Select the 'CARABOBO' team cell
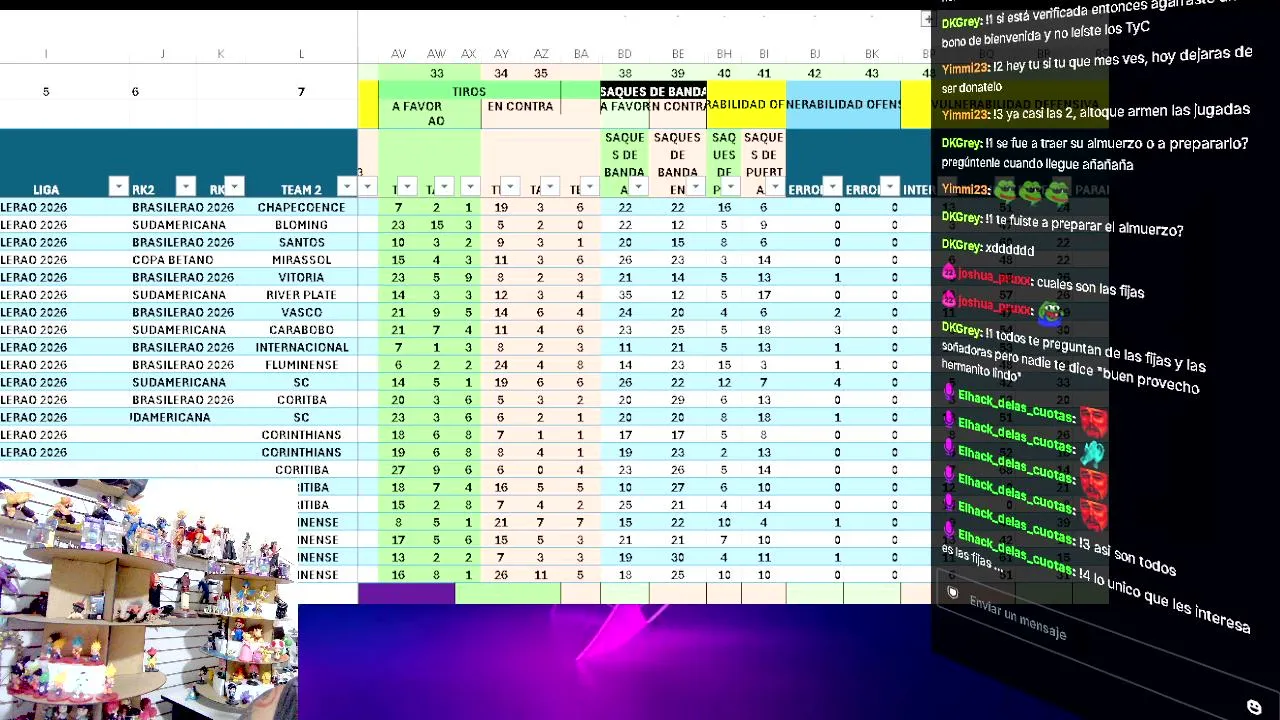 click(301, 330)
